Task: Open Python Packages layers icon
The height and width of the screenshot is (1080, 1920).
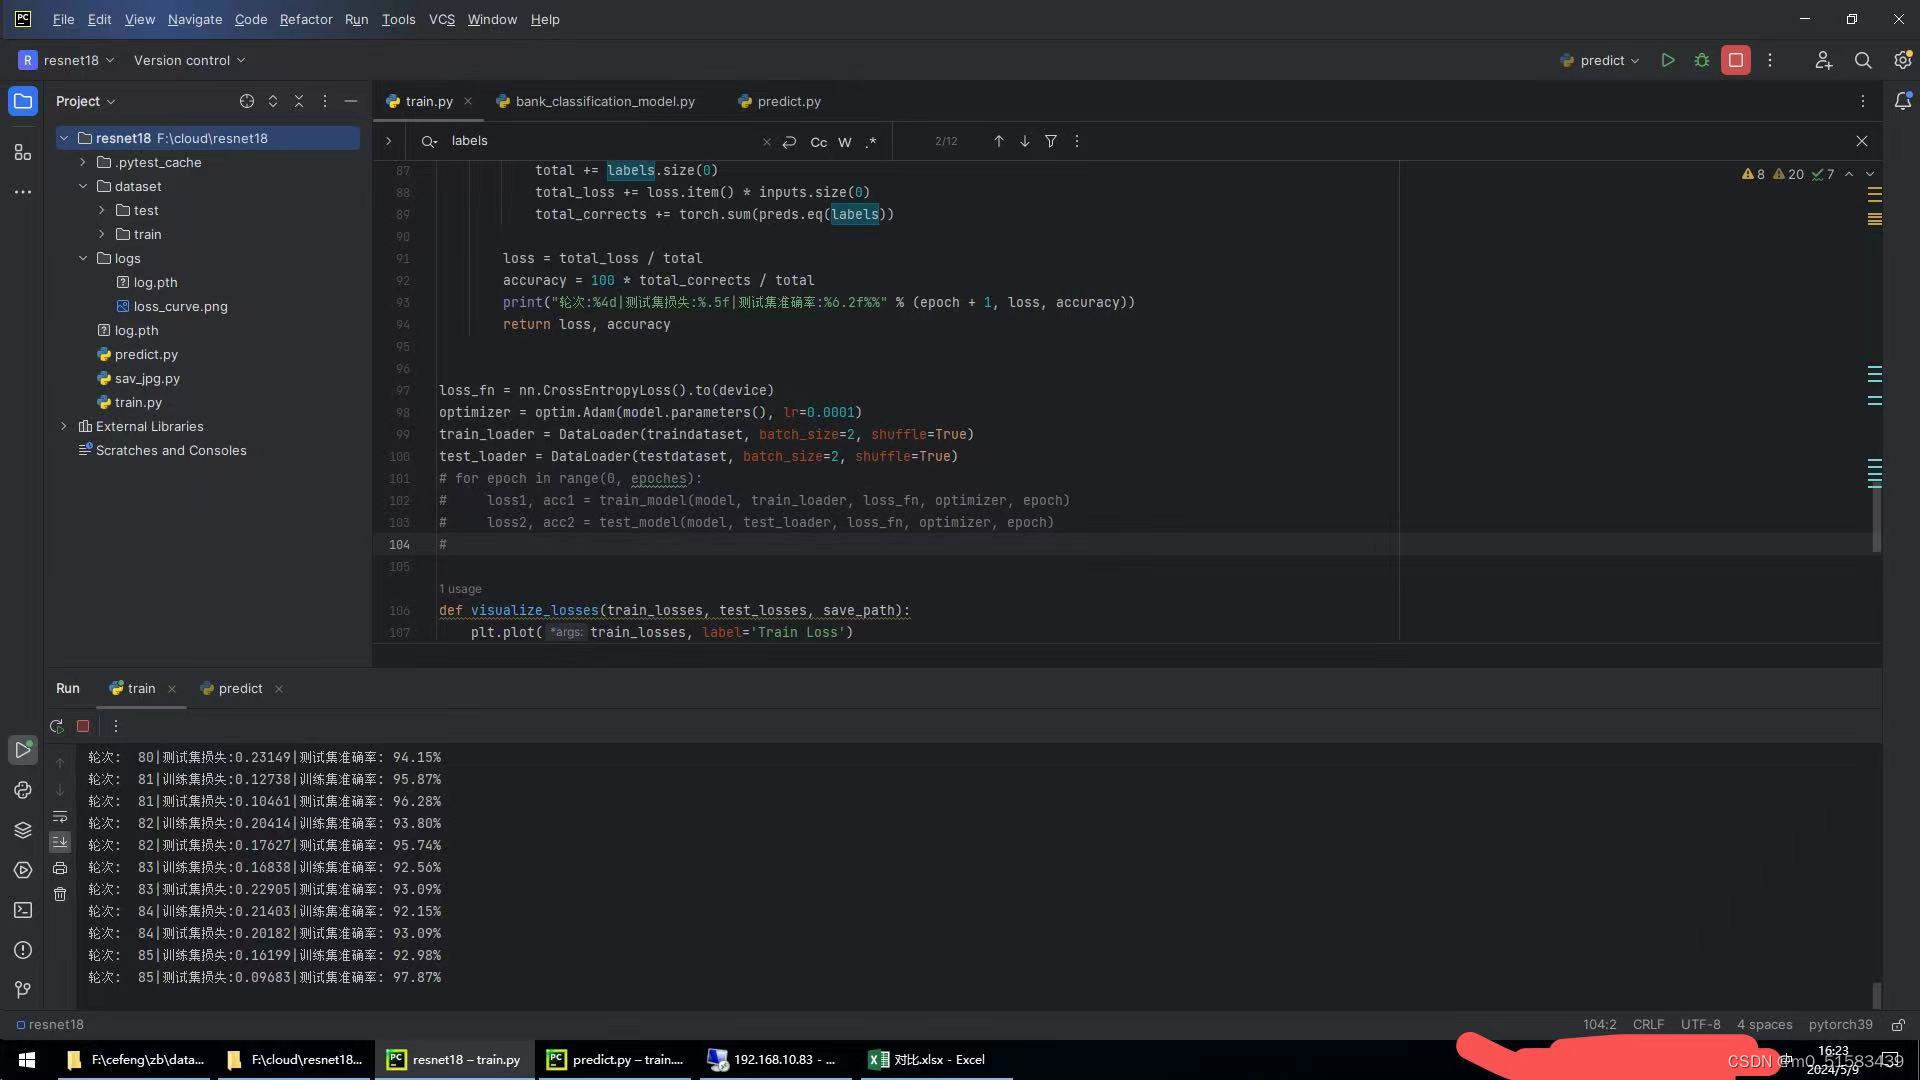Action: [x=22, y=830]
